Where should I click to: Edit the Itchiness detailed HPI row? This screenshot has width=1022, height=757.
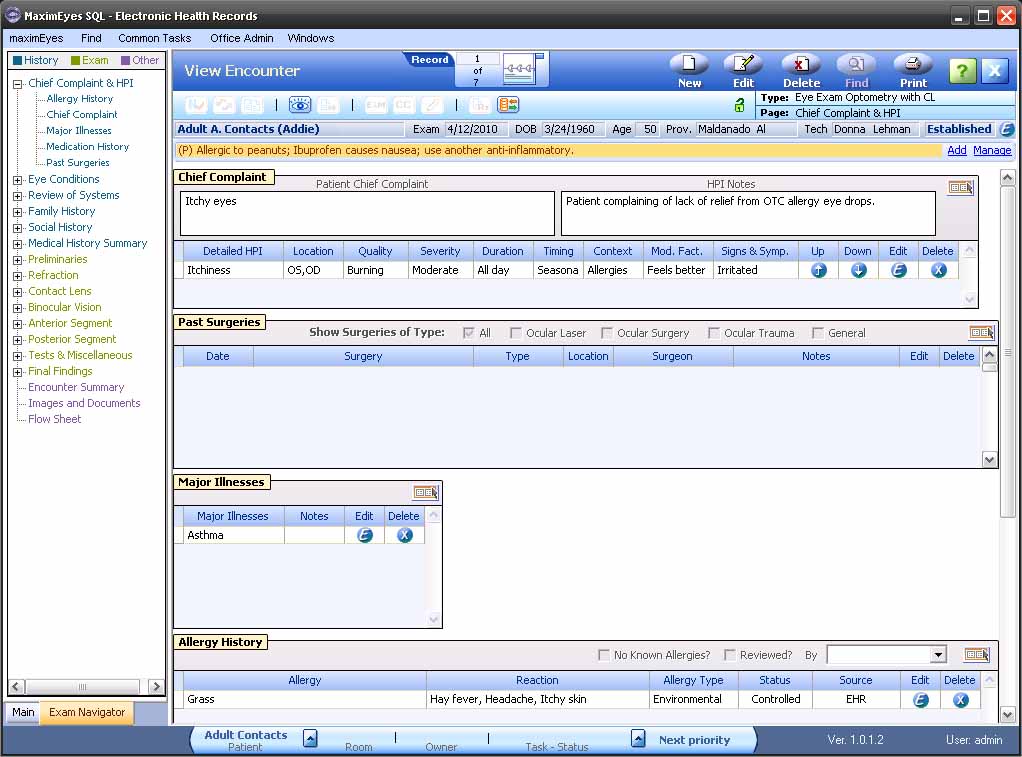pyautogui.click(x=899, y=270)
